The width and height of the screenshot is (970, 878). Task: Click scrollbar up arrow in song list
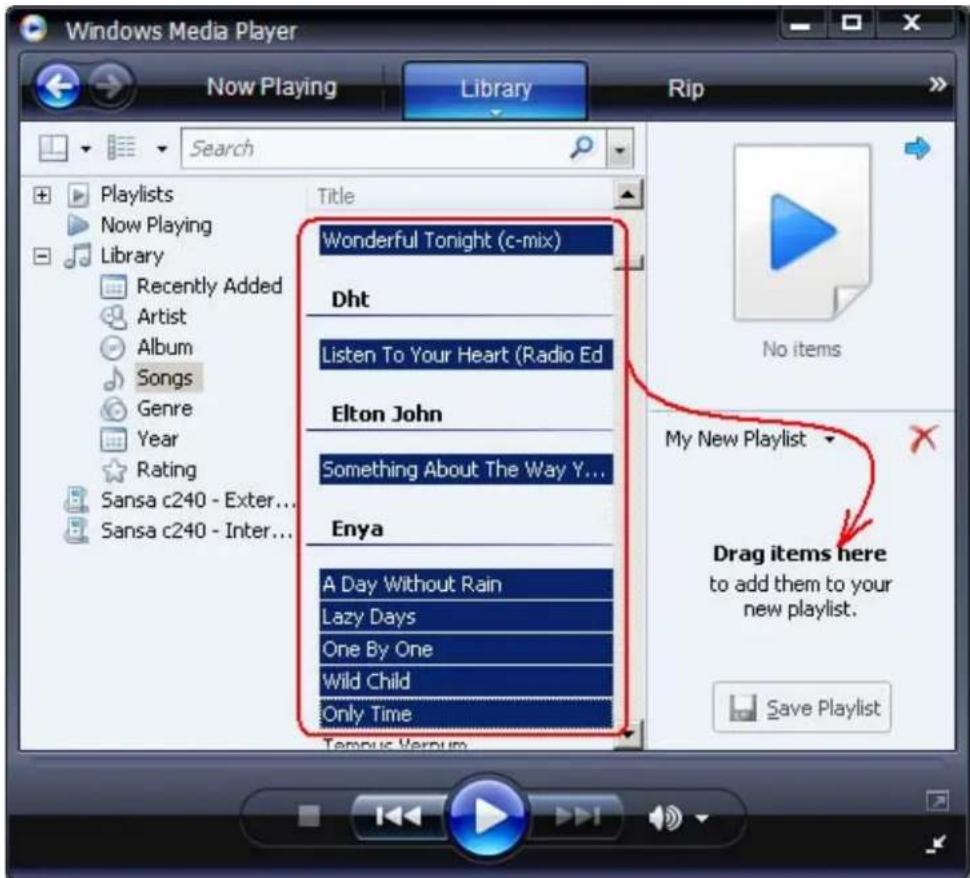pos(628,195)
